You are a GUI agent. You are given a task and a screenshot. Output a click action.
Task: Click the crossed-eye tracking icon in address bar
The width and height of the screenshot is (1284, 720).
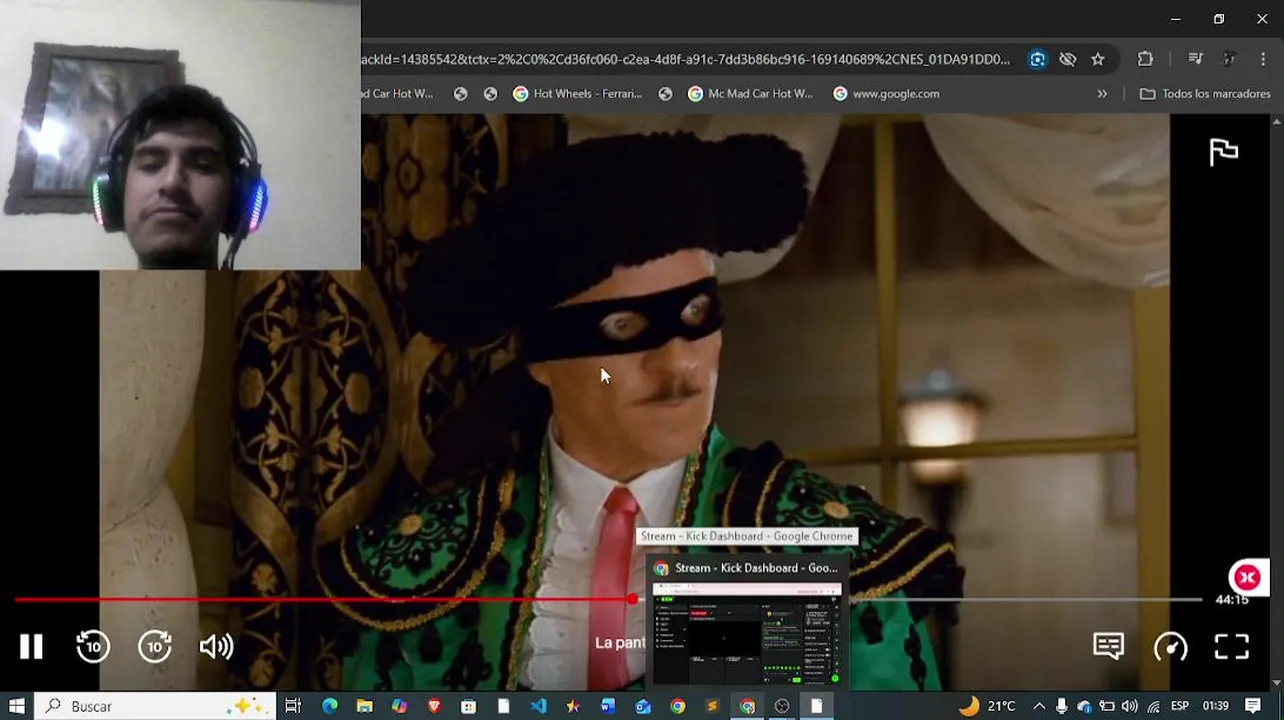pyautogui.click(x=1067, y=59)
